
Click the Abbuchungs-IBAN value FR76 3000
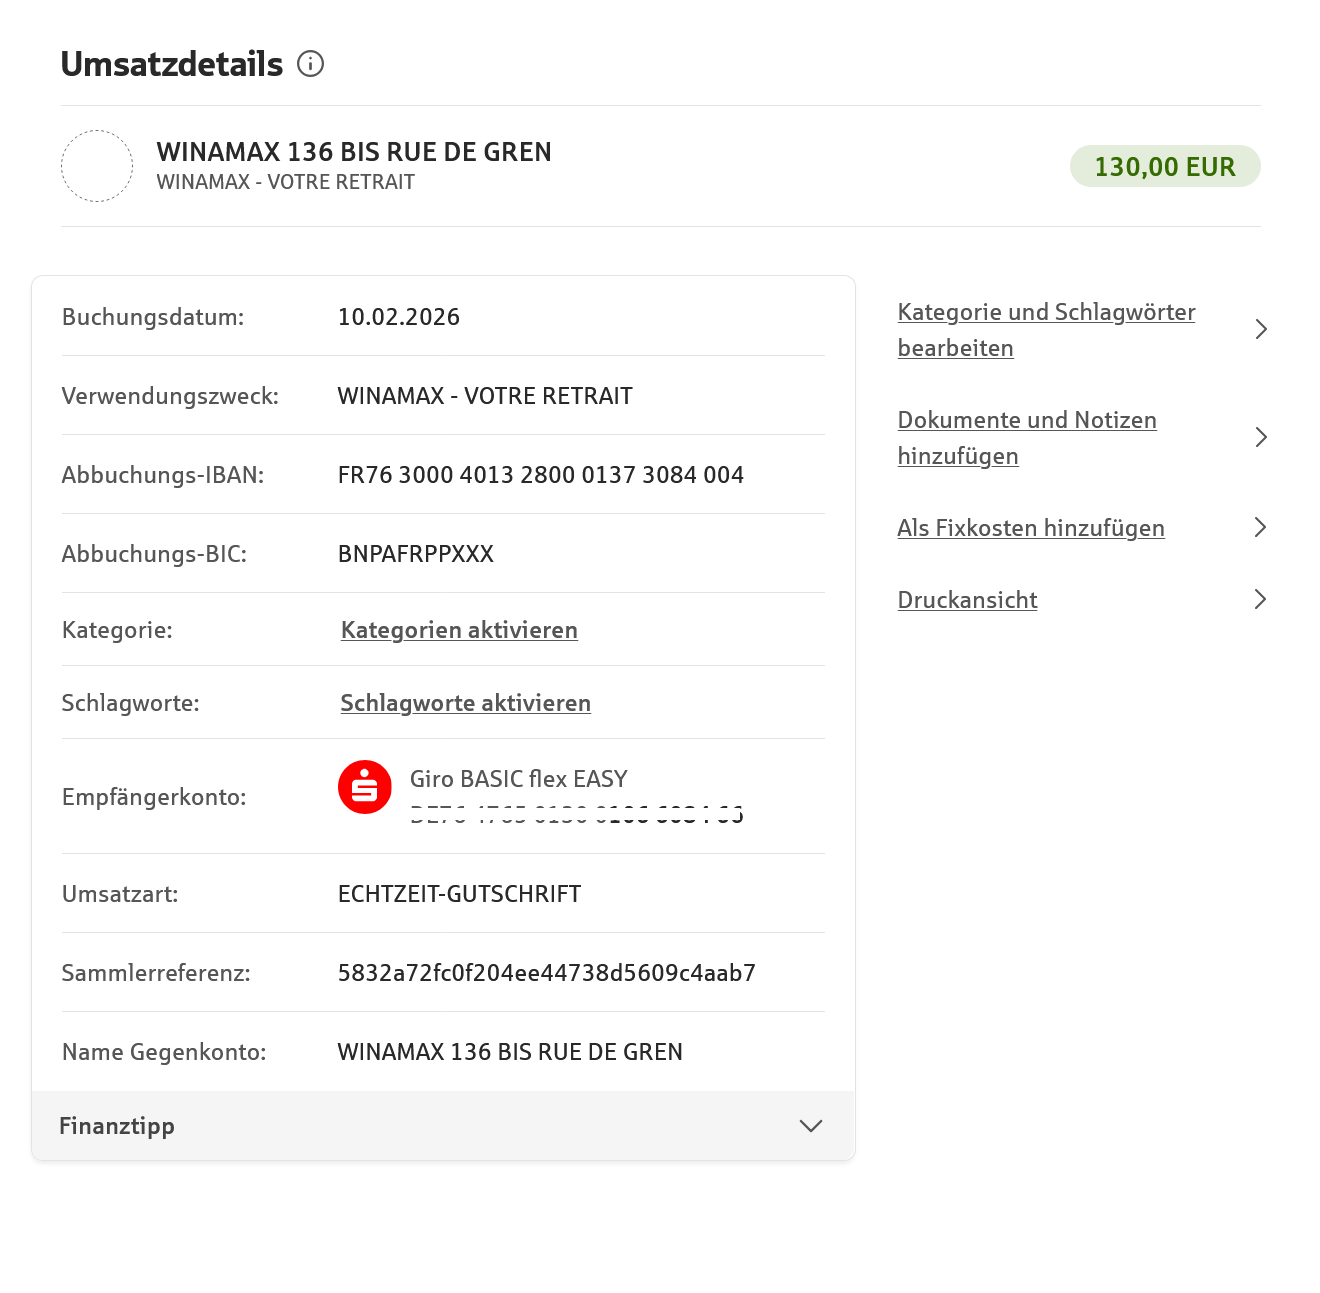coord(541,475)
